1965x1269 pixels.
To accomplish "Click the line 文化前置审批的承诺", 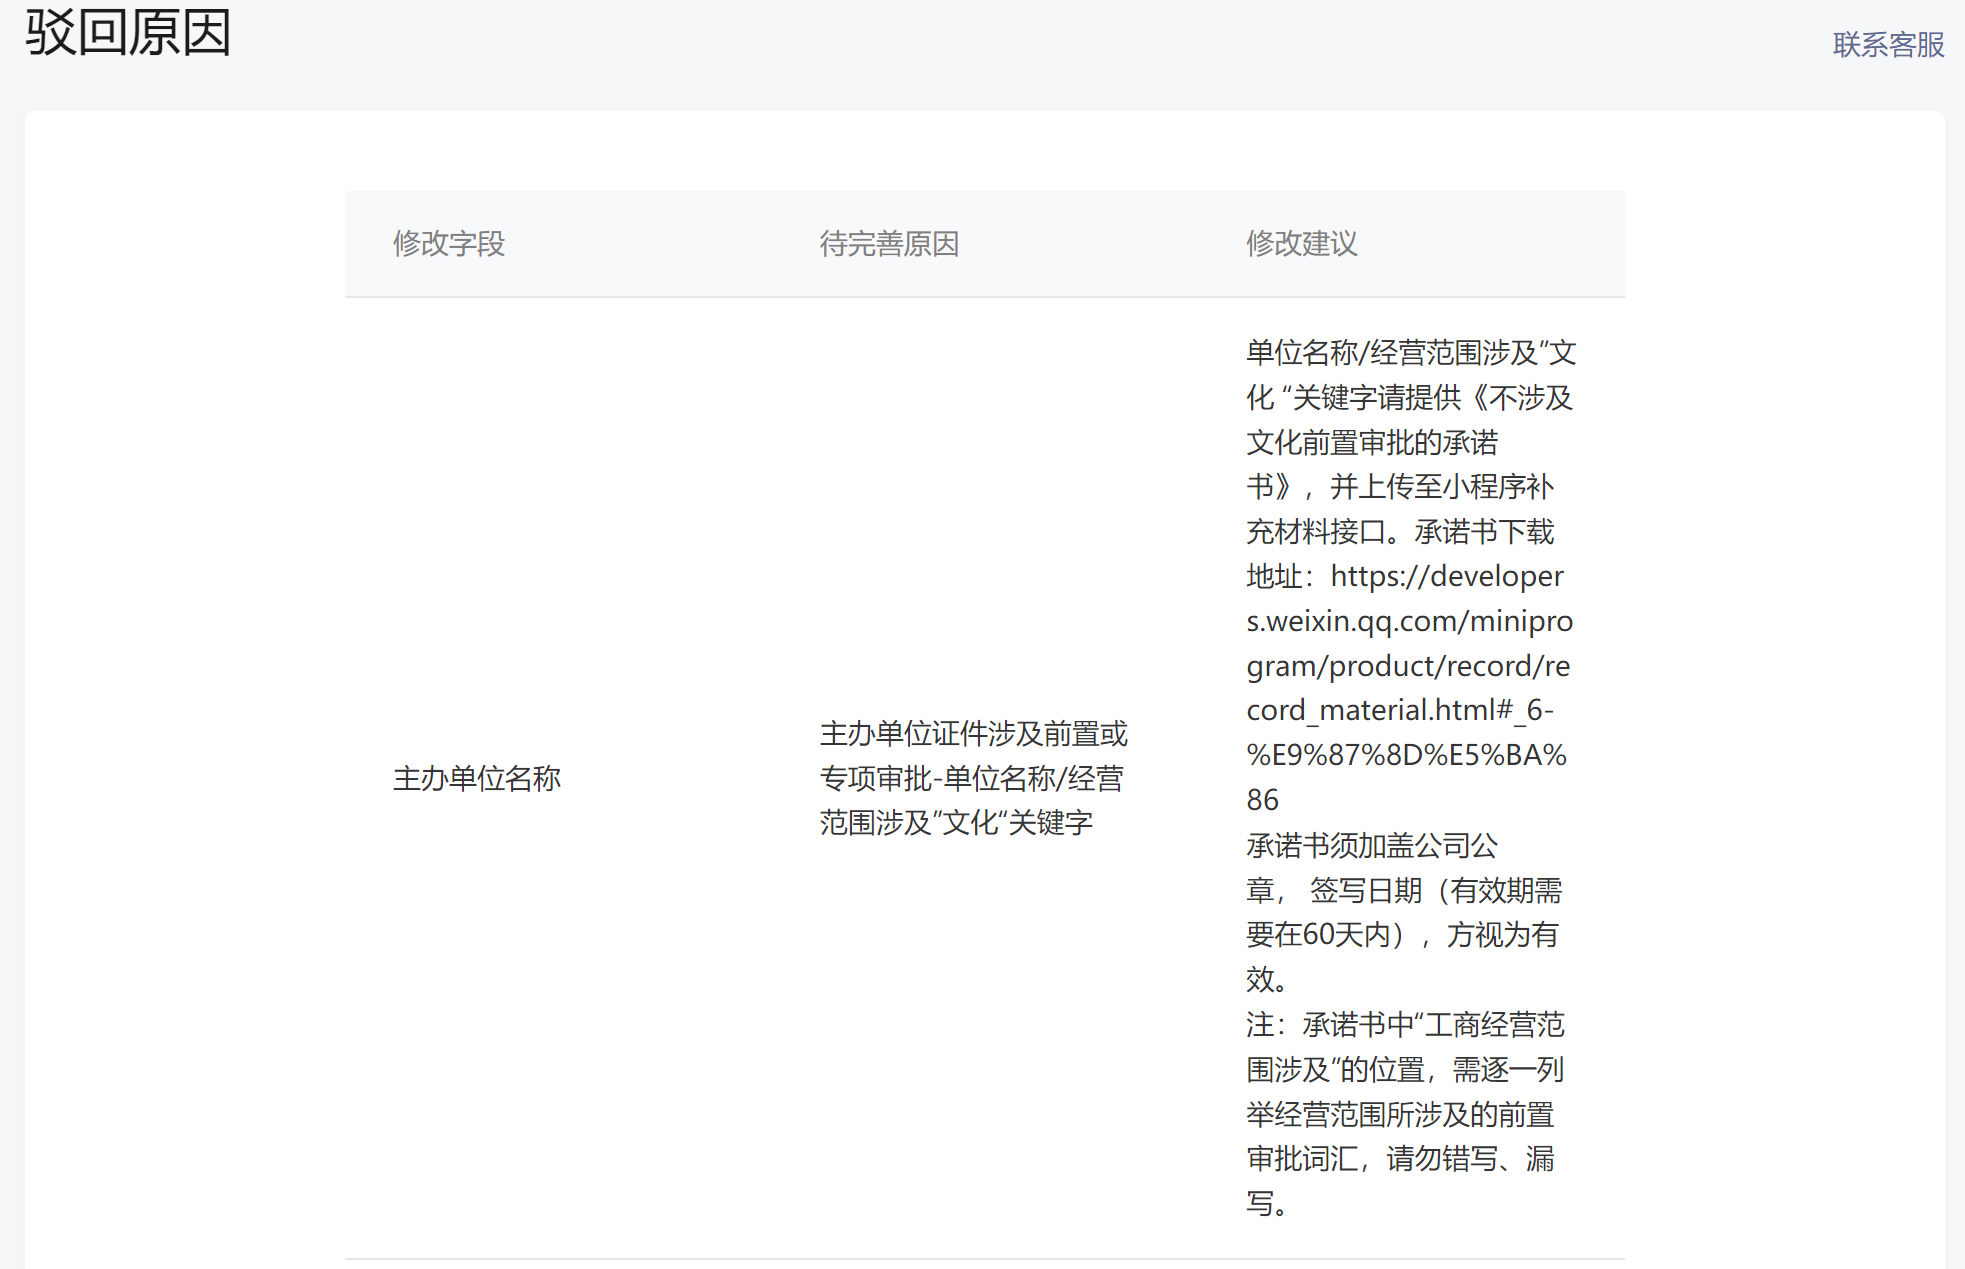I will 1371,442.
